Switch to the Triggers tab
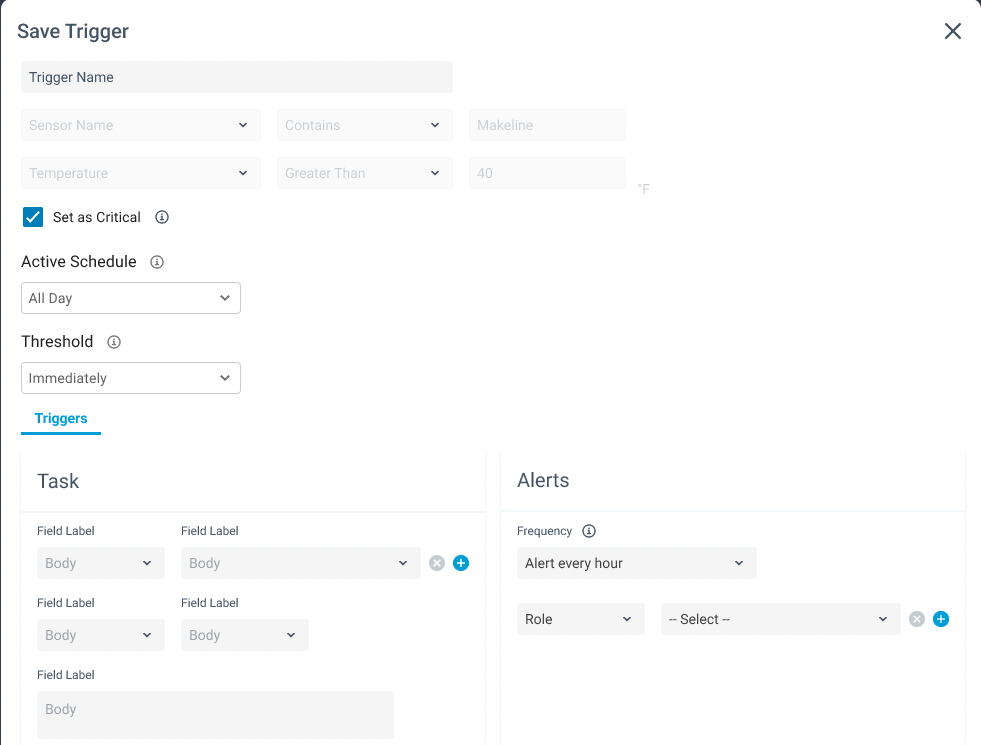 pyautogui.click(x=60, y=419)
